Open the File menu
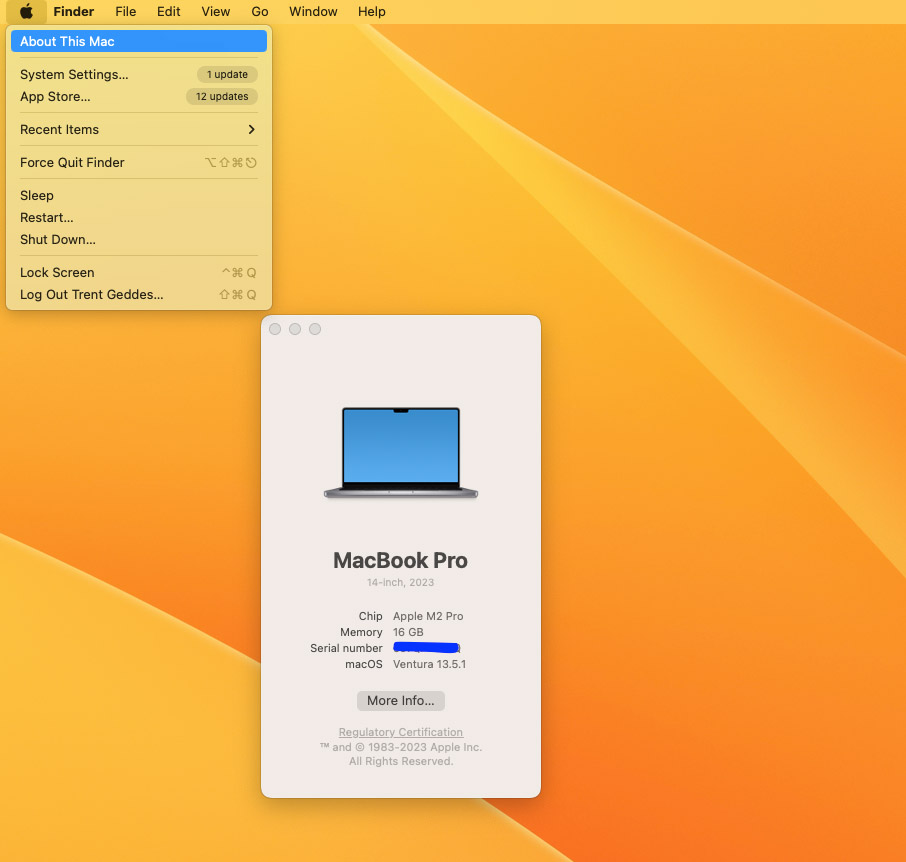906x862 pixels. [x=125, y=12]
